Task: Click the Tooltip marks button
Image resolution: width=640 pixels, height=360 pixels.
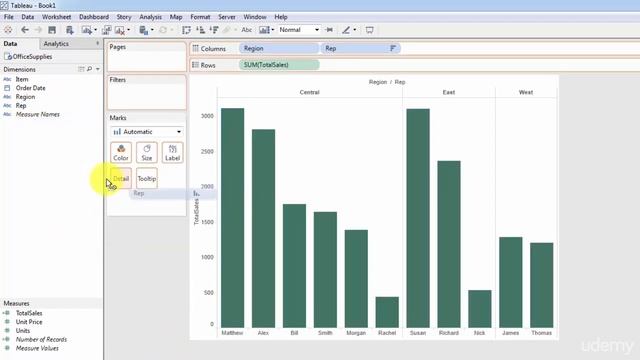Action: pyautogui.click(x=147, y=178)
